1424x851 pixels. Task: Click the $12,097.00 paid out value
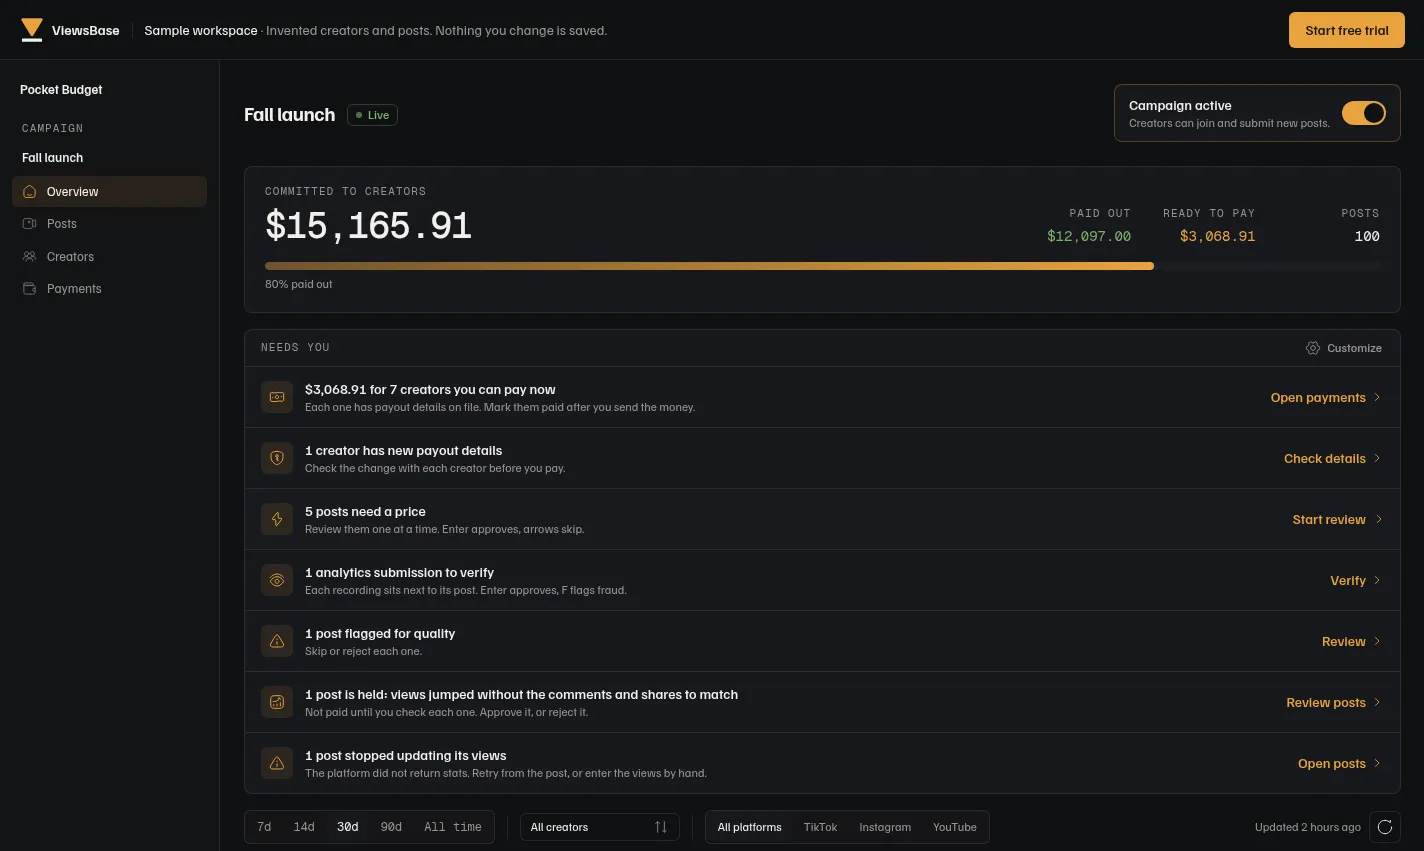(x=1089, y=236)
